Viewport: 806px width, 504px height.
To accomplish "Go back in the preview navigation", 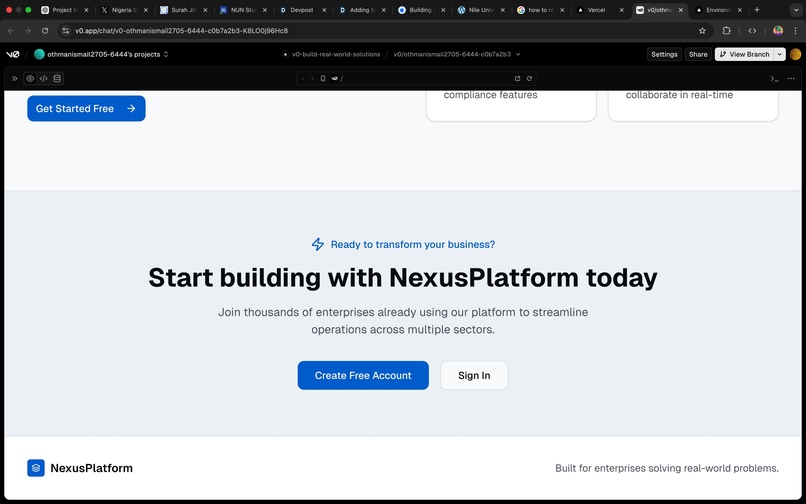I will [303, 79].
